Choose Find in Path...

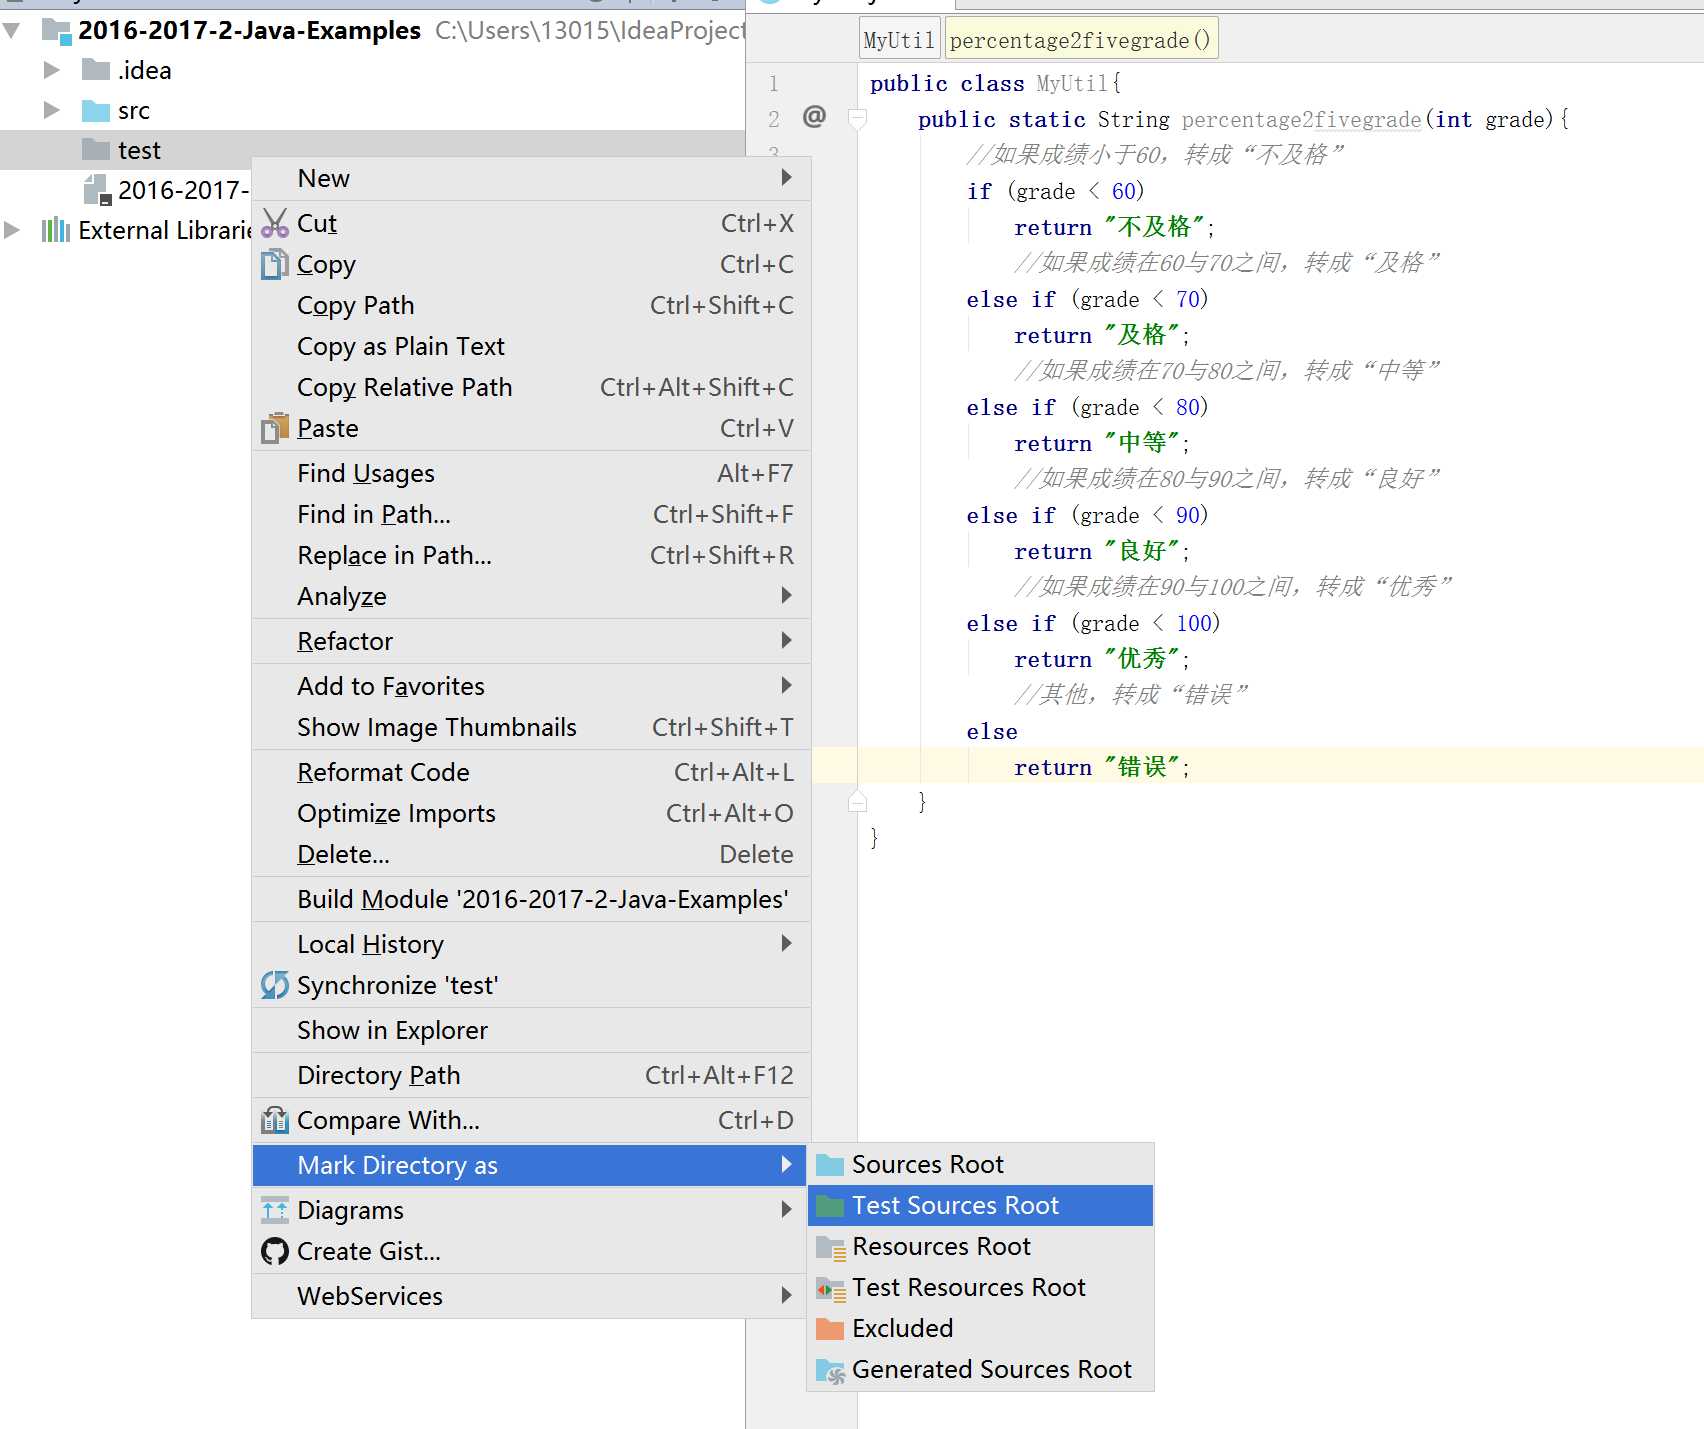[x=531, y=514]
